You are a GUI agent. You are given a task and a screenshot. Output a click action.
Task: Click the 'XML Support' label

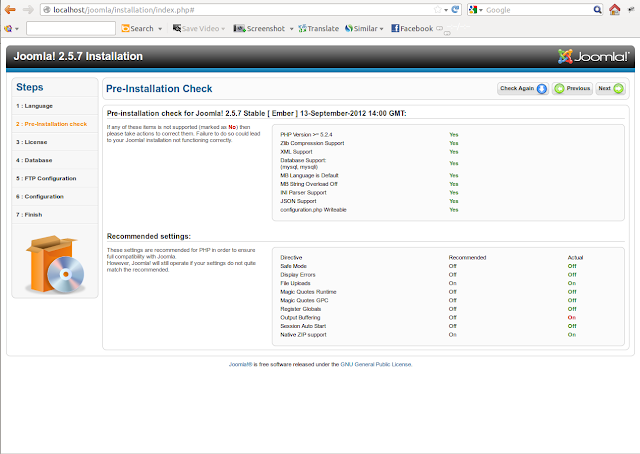(296, 151)
